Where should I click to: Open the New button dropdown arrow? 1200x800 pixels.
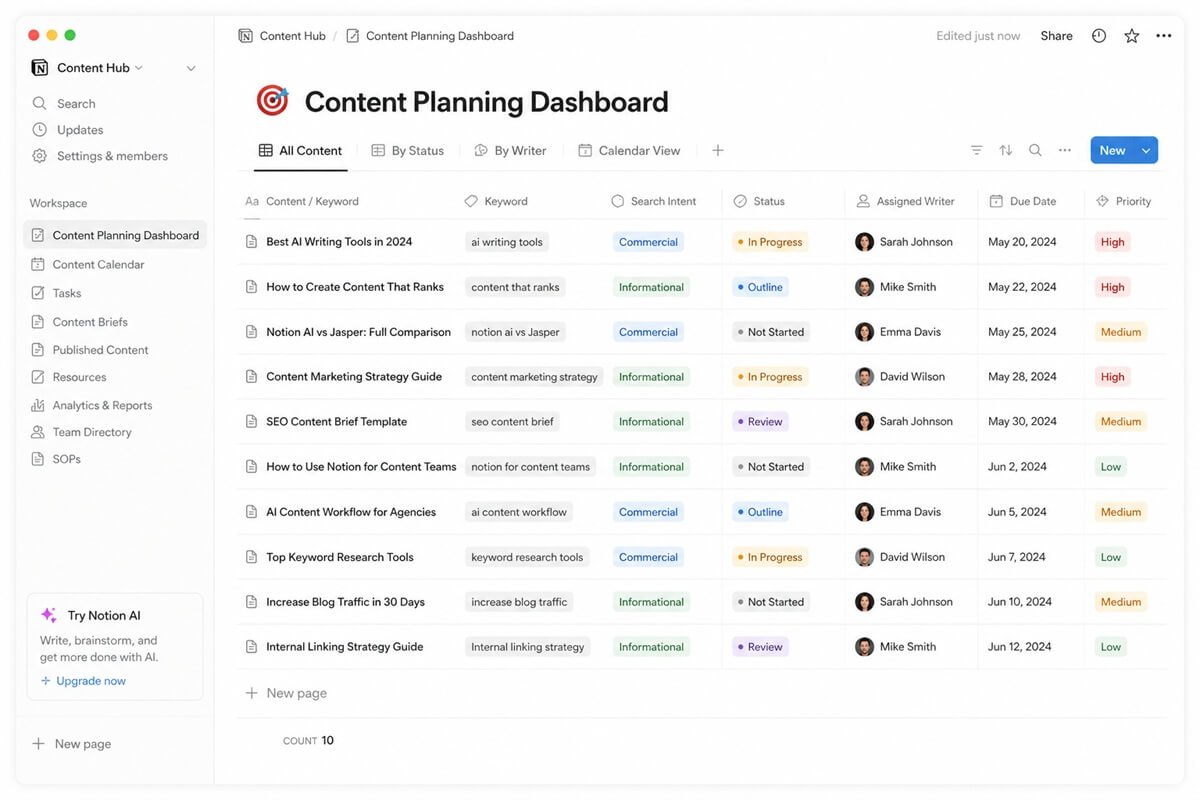pyautogui.click(x=1146, y=150)
